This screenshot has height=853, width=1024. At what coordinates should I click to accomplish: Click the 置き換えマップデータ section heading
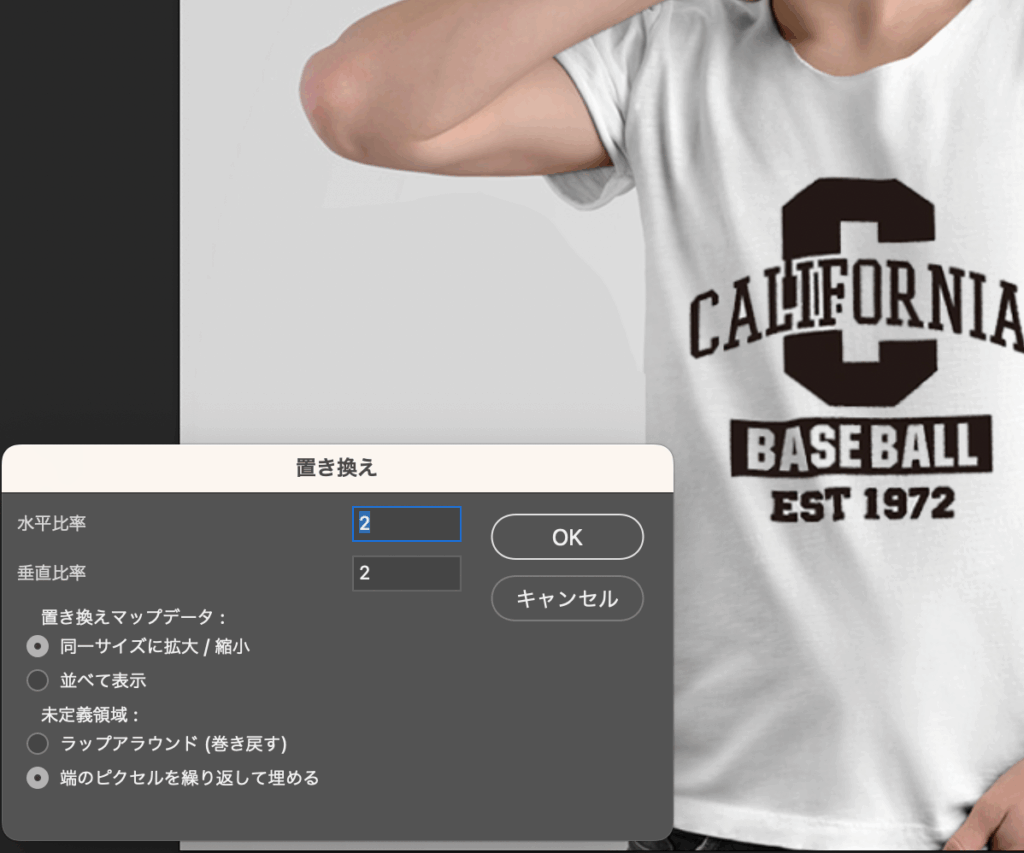(134, 618)
